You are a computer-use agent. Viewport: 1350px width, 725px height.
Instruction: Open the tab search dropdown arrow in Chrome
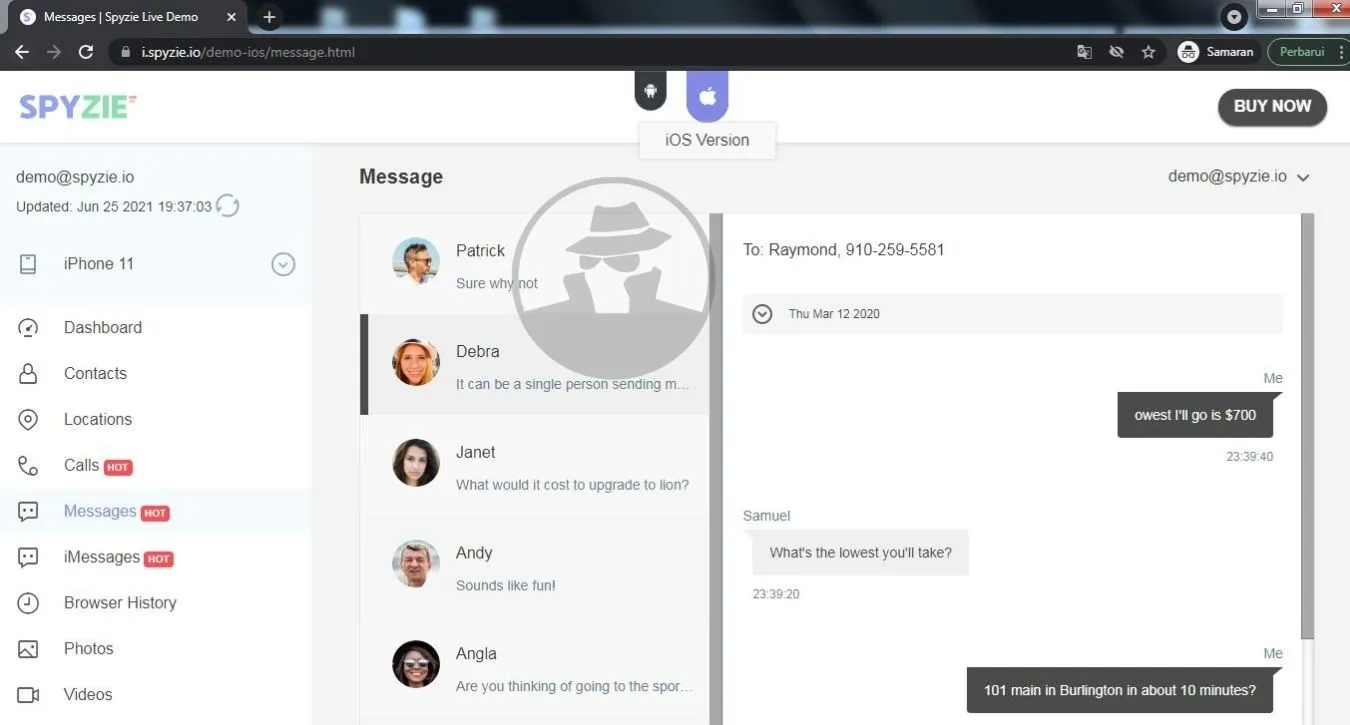1235,17
